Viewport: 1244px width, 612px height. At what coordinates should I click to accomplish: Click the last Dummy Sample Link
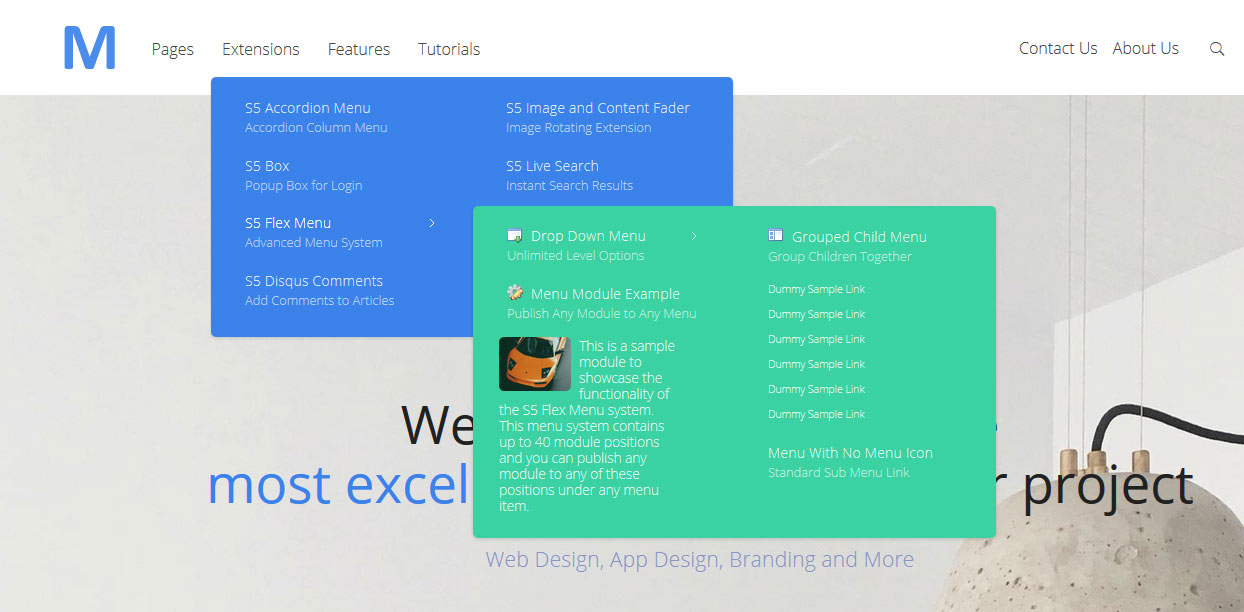point(817,414)
